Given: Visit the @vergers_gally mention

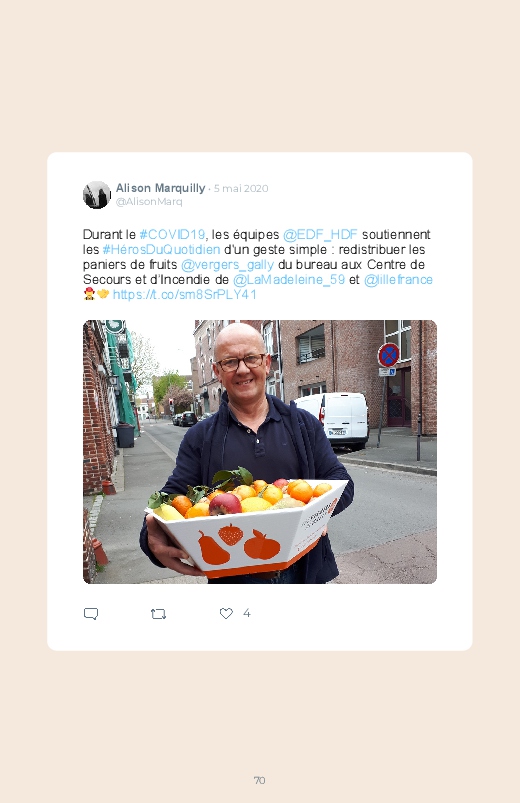Looking at the screenshot, I should 227,265.
